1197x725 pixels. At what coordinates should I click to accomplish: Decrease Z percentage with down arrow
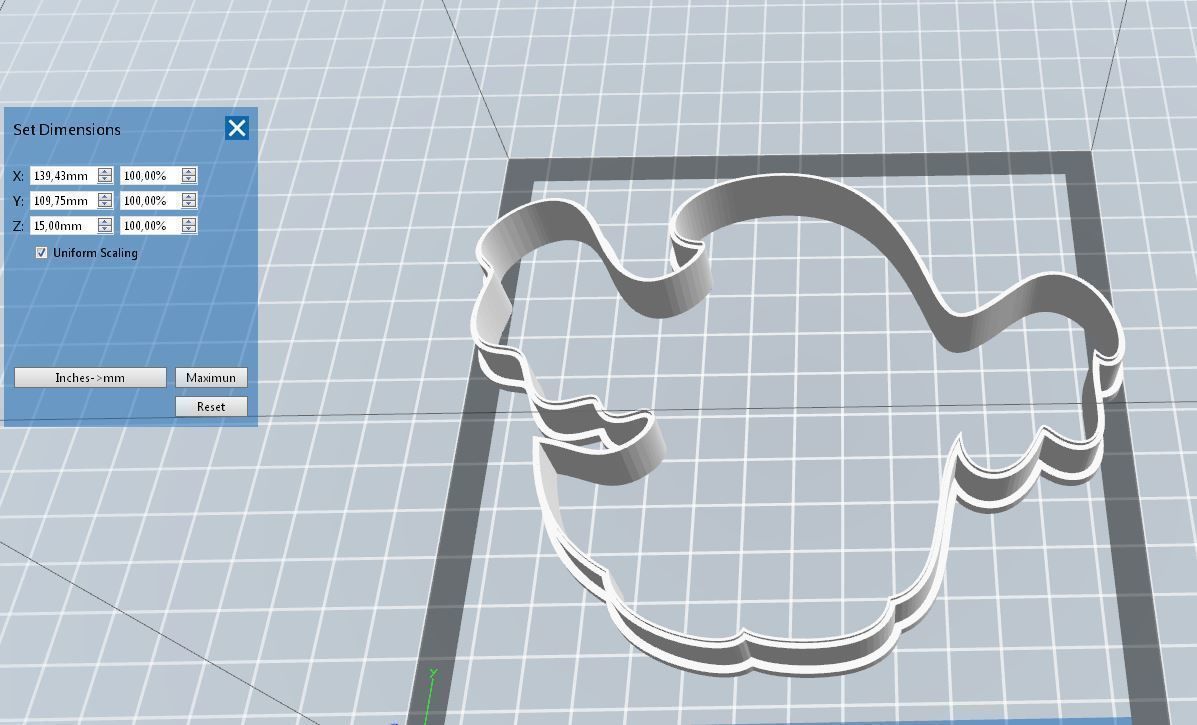click(189, 230)
